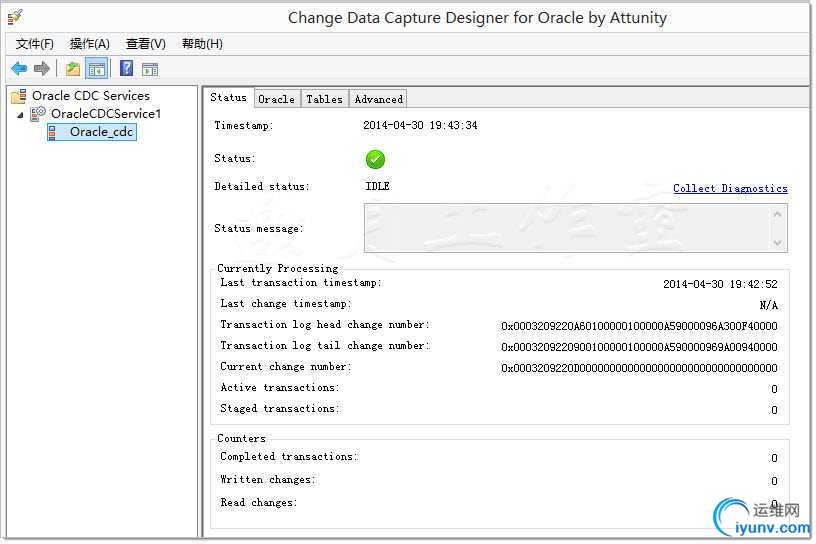This screenshot has height=544, width=816.
Task: Click the application icon in title bar
Action: [15, 17]
